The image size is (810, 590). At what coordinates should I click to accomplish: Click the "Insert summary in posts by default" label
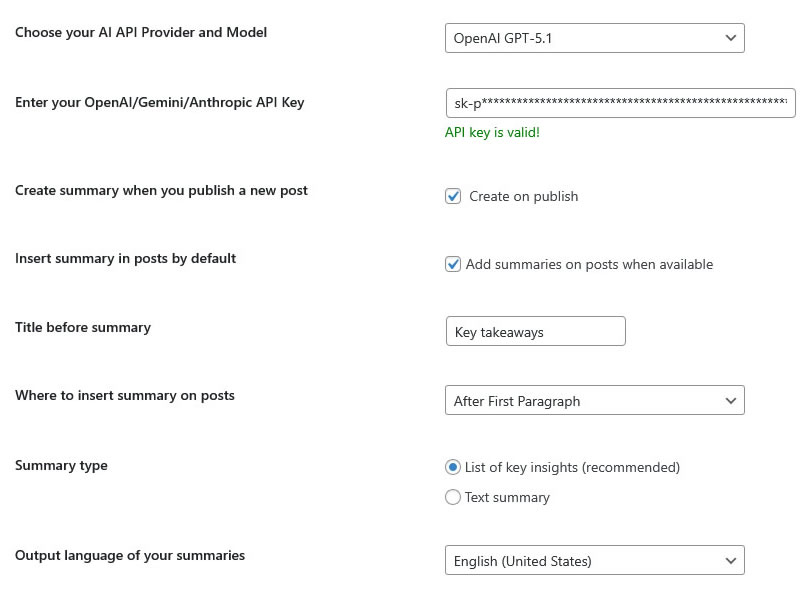tap(125, 258)
